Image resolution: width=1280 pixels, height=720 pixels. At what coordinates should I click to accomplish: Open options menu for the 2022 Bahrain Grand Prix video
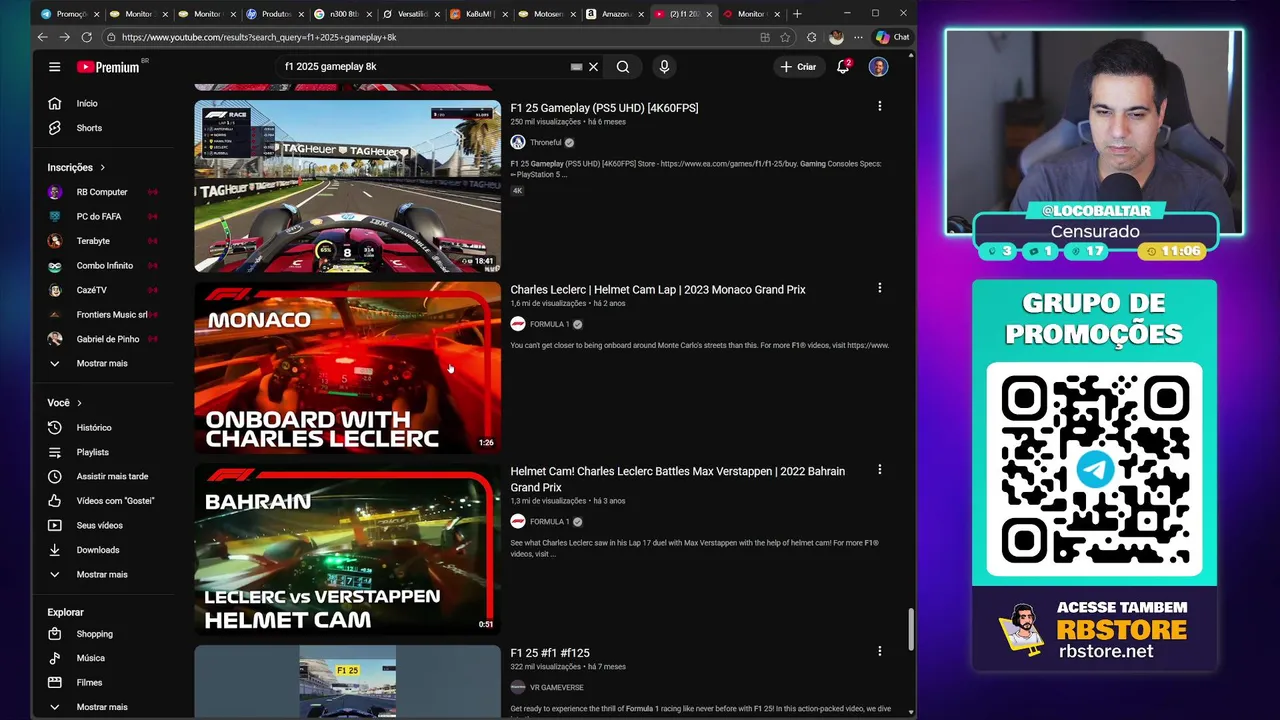pyautogui.click(x=879, y=470)
